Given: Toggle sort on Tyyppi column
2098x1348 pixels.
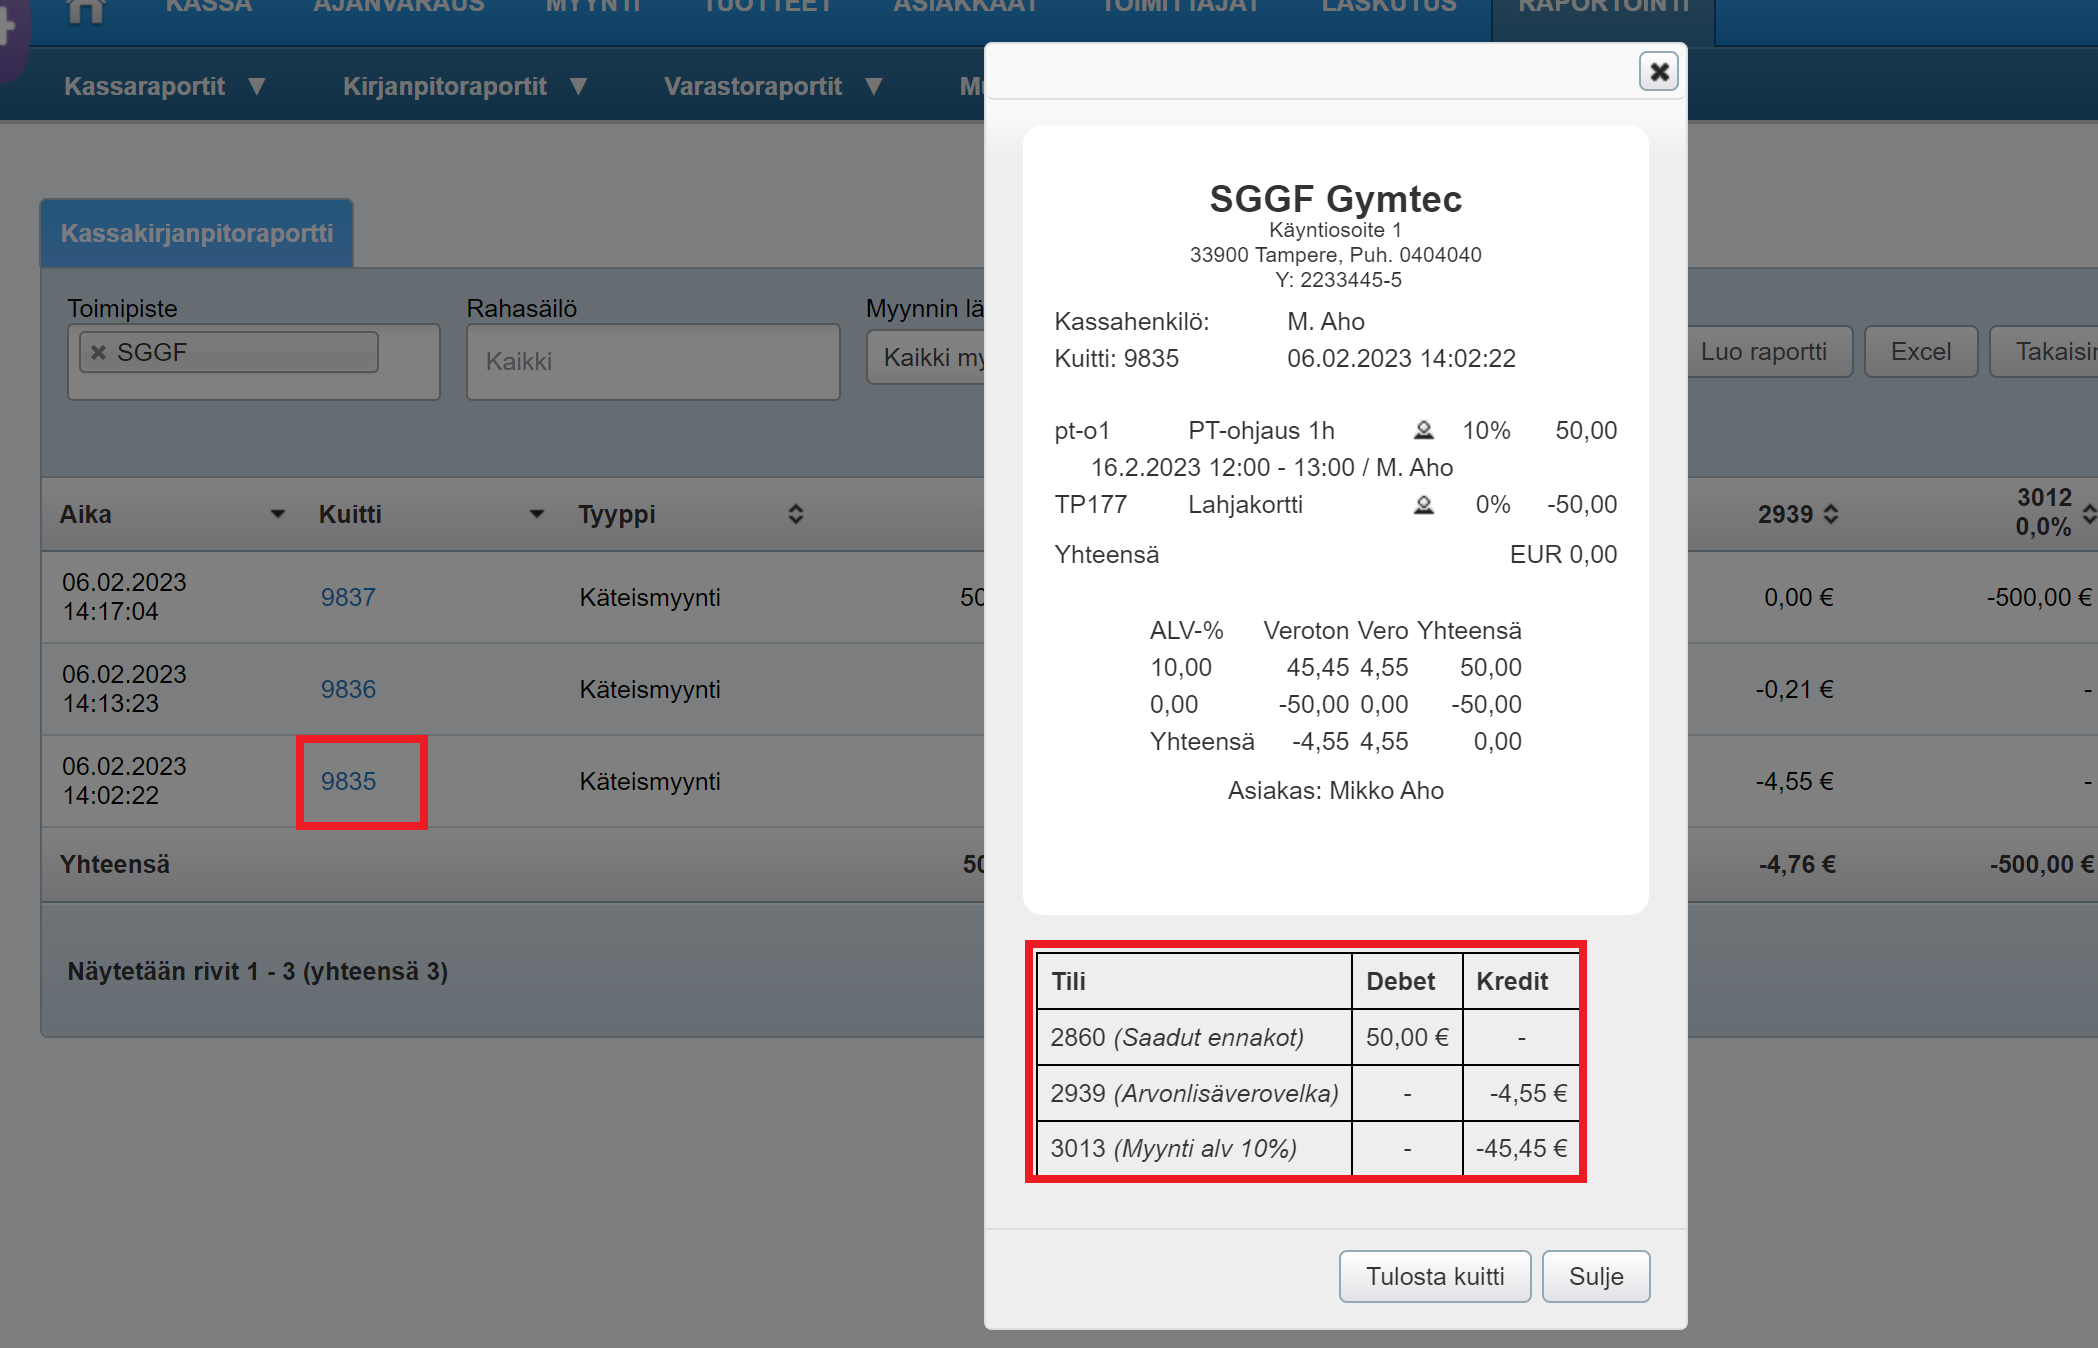Looking at the screenshot, I should [795, 514].
